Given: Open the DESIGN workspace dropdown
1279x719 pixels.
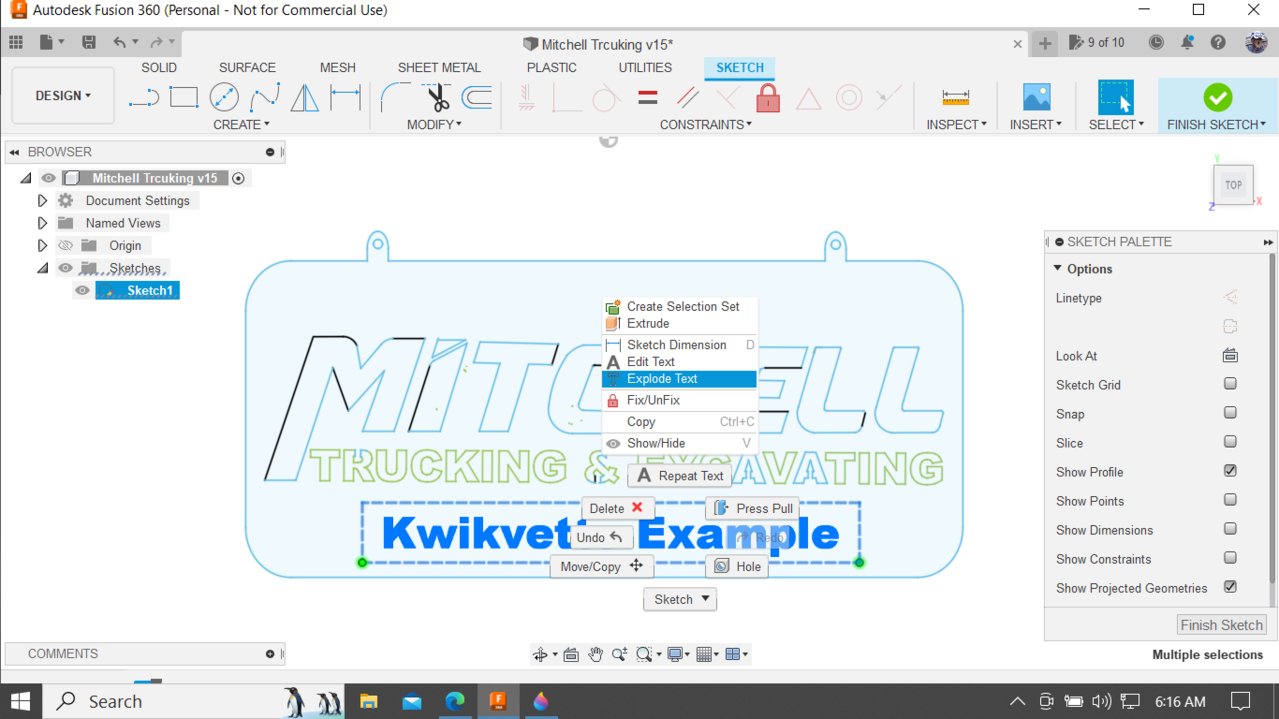Looking at the screenshot, I should click(x=63, y=96).
